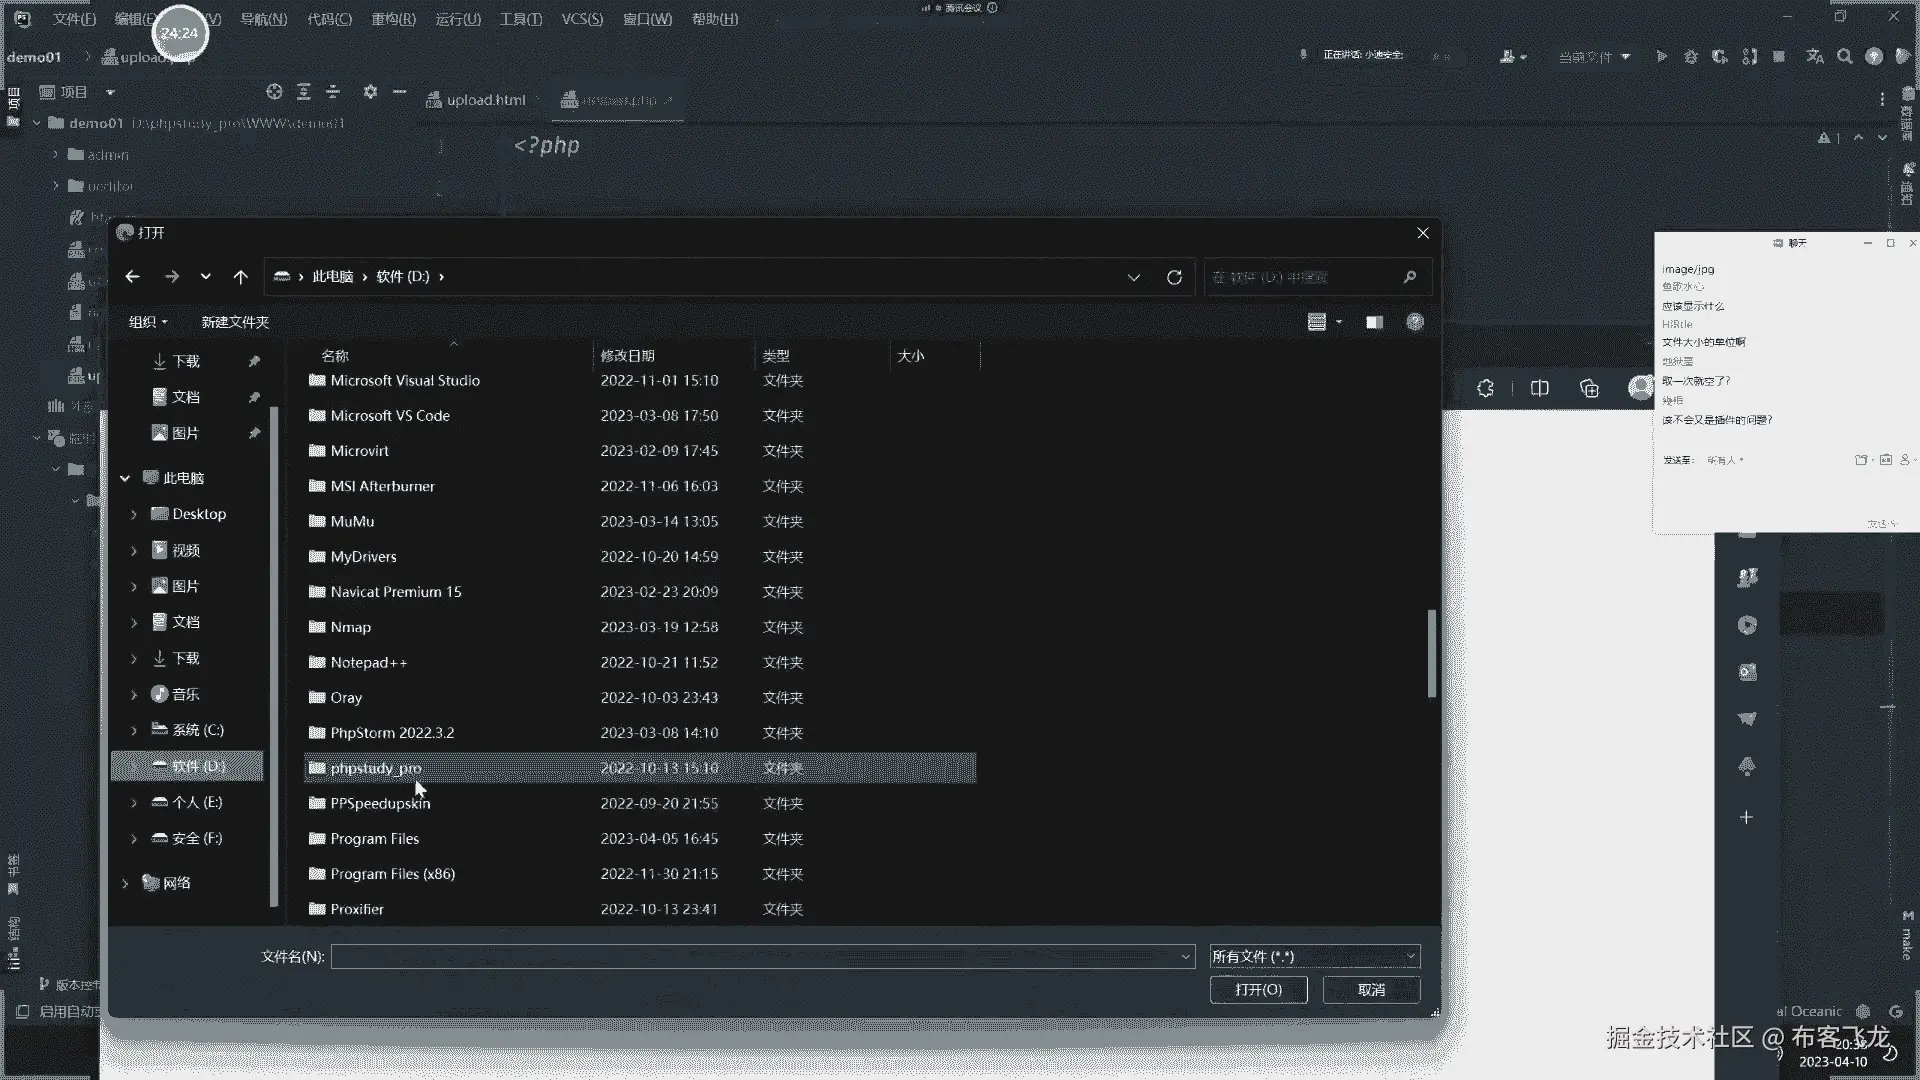Open the IDE search magnifier icon
Screen dimensions: 1920x1080
tap(1844, 57)
